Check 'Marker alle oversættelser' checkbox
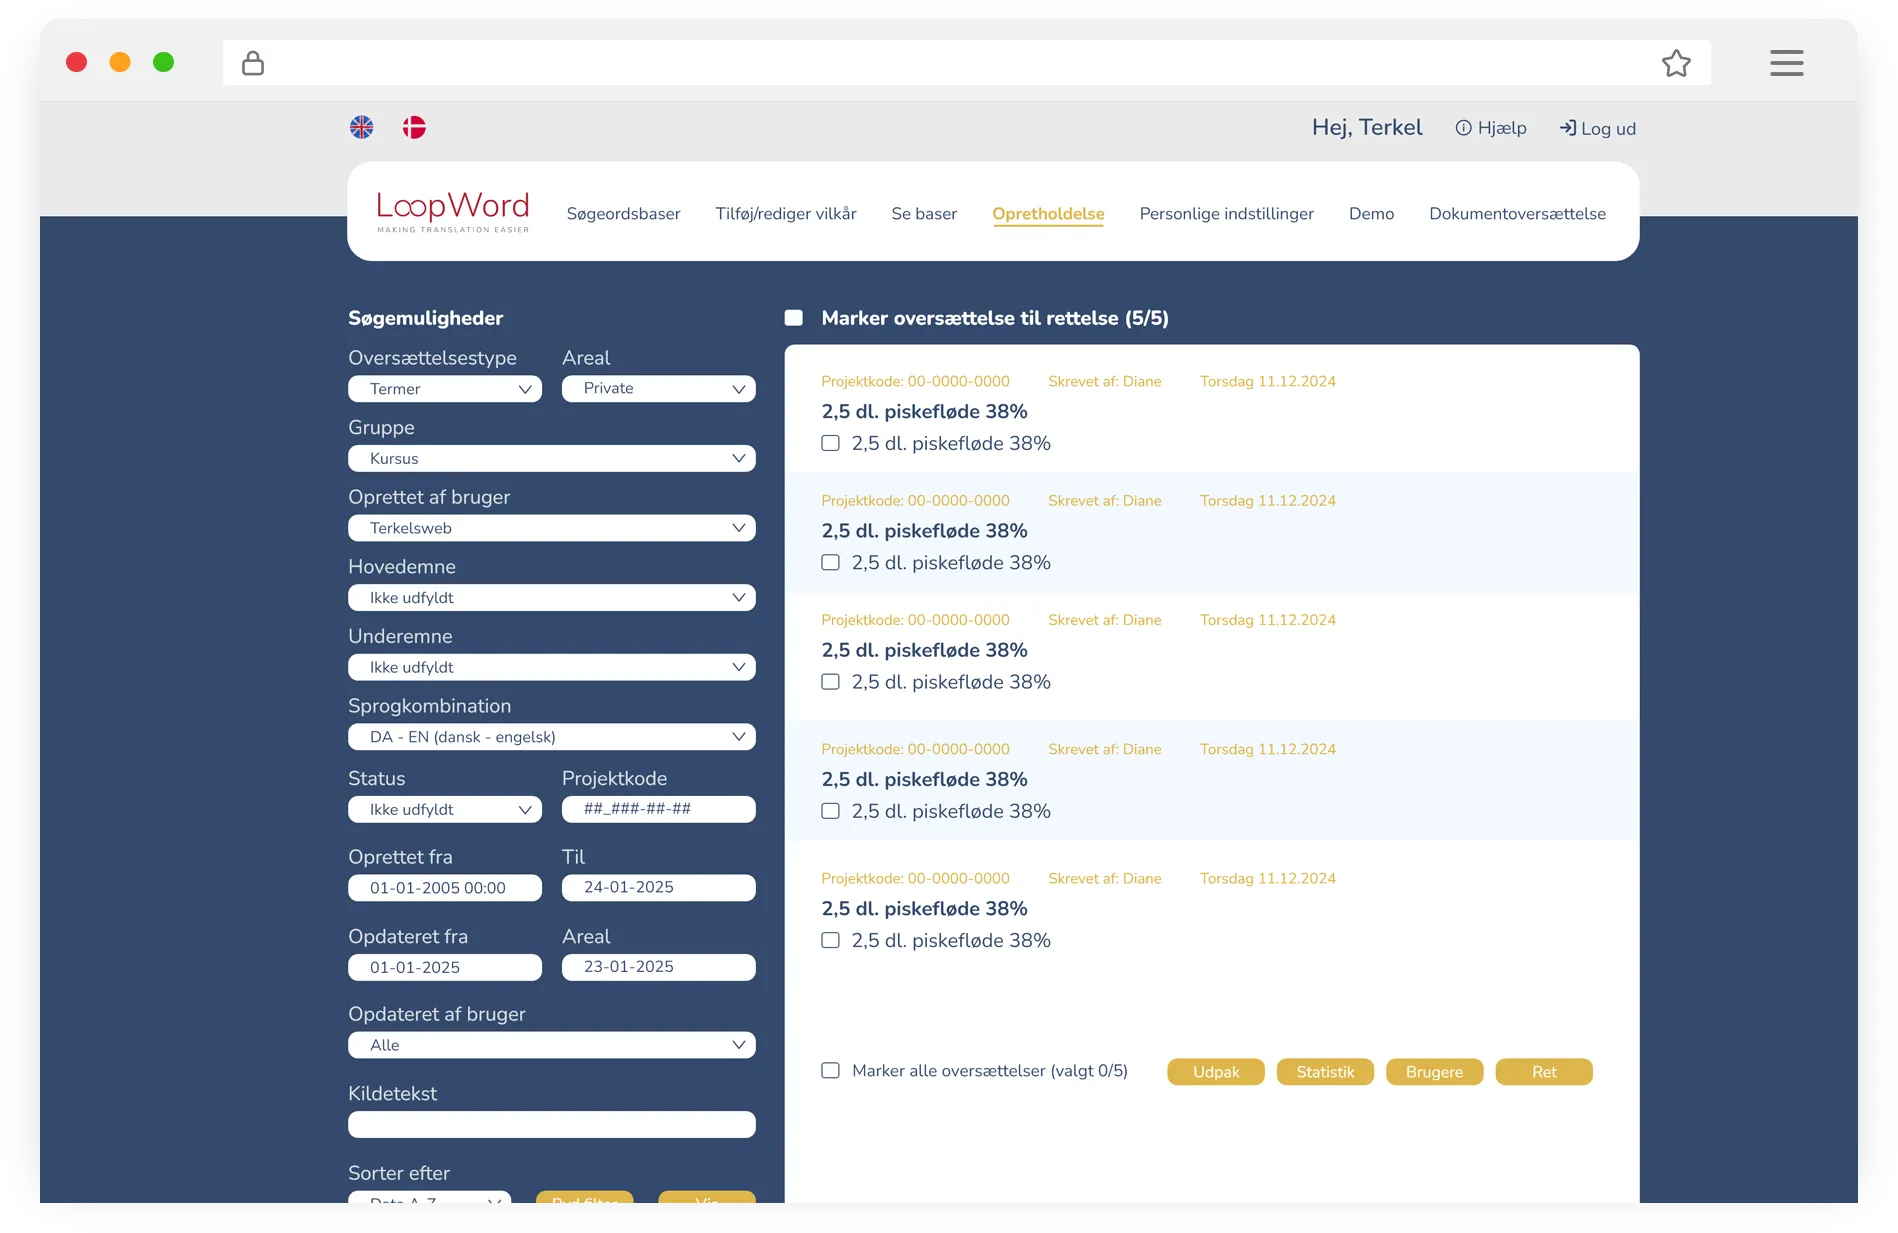The width and height of the screenshot is (1898, 1233). [830, 1071]
